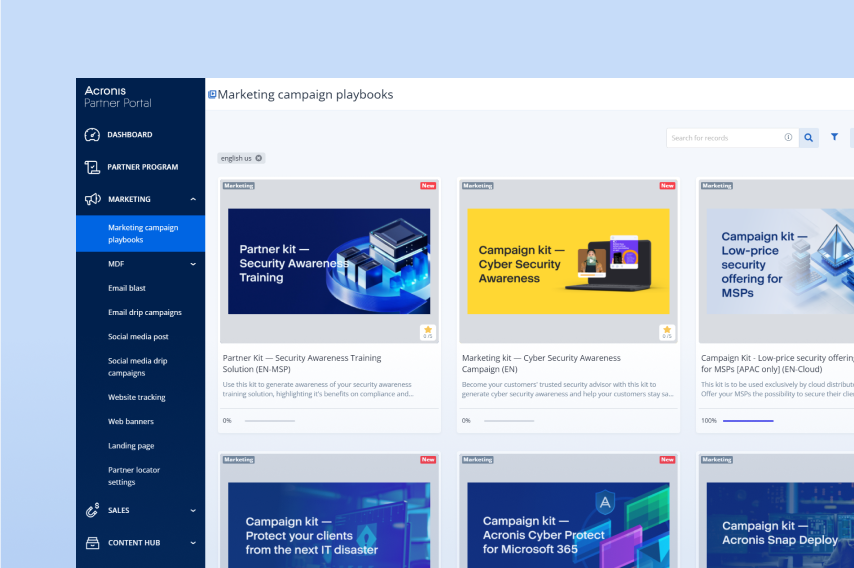854x568 pixels.
Task: Open Social media drip campaigns
Action: 138,367
